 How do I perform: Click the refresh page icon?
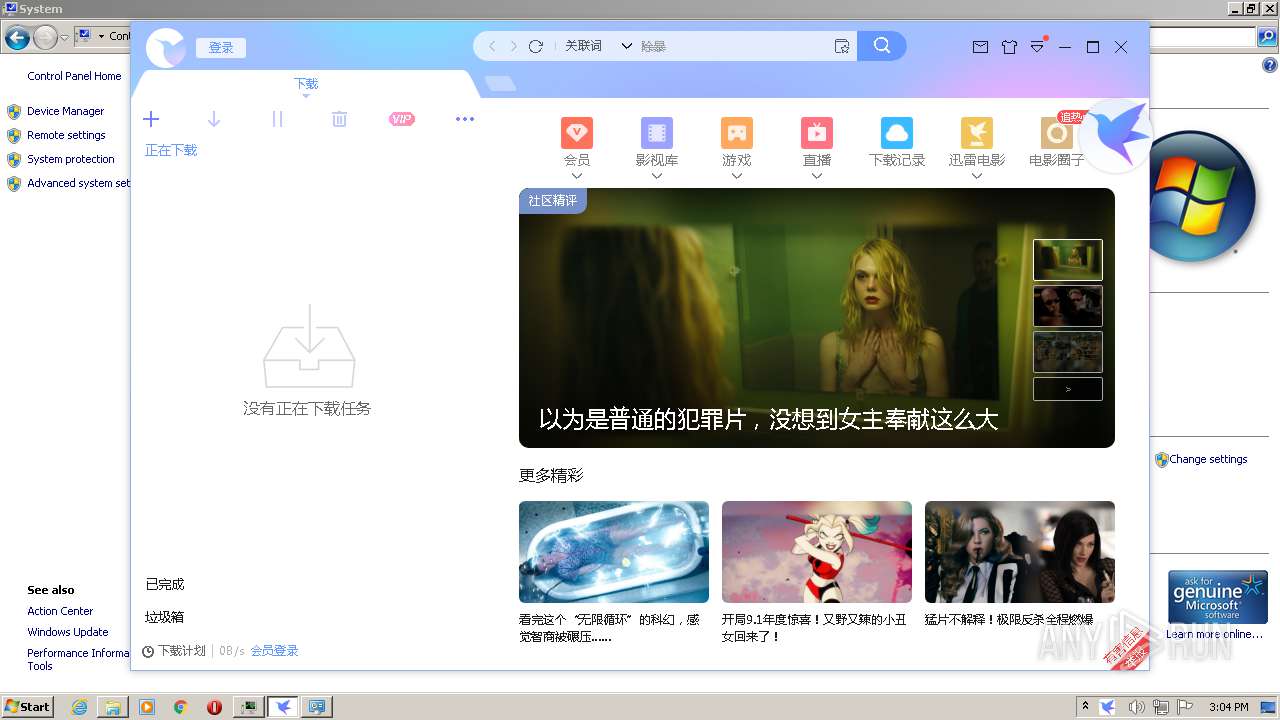[536, 46]
